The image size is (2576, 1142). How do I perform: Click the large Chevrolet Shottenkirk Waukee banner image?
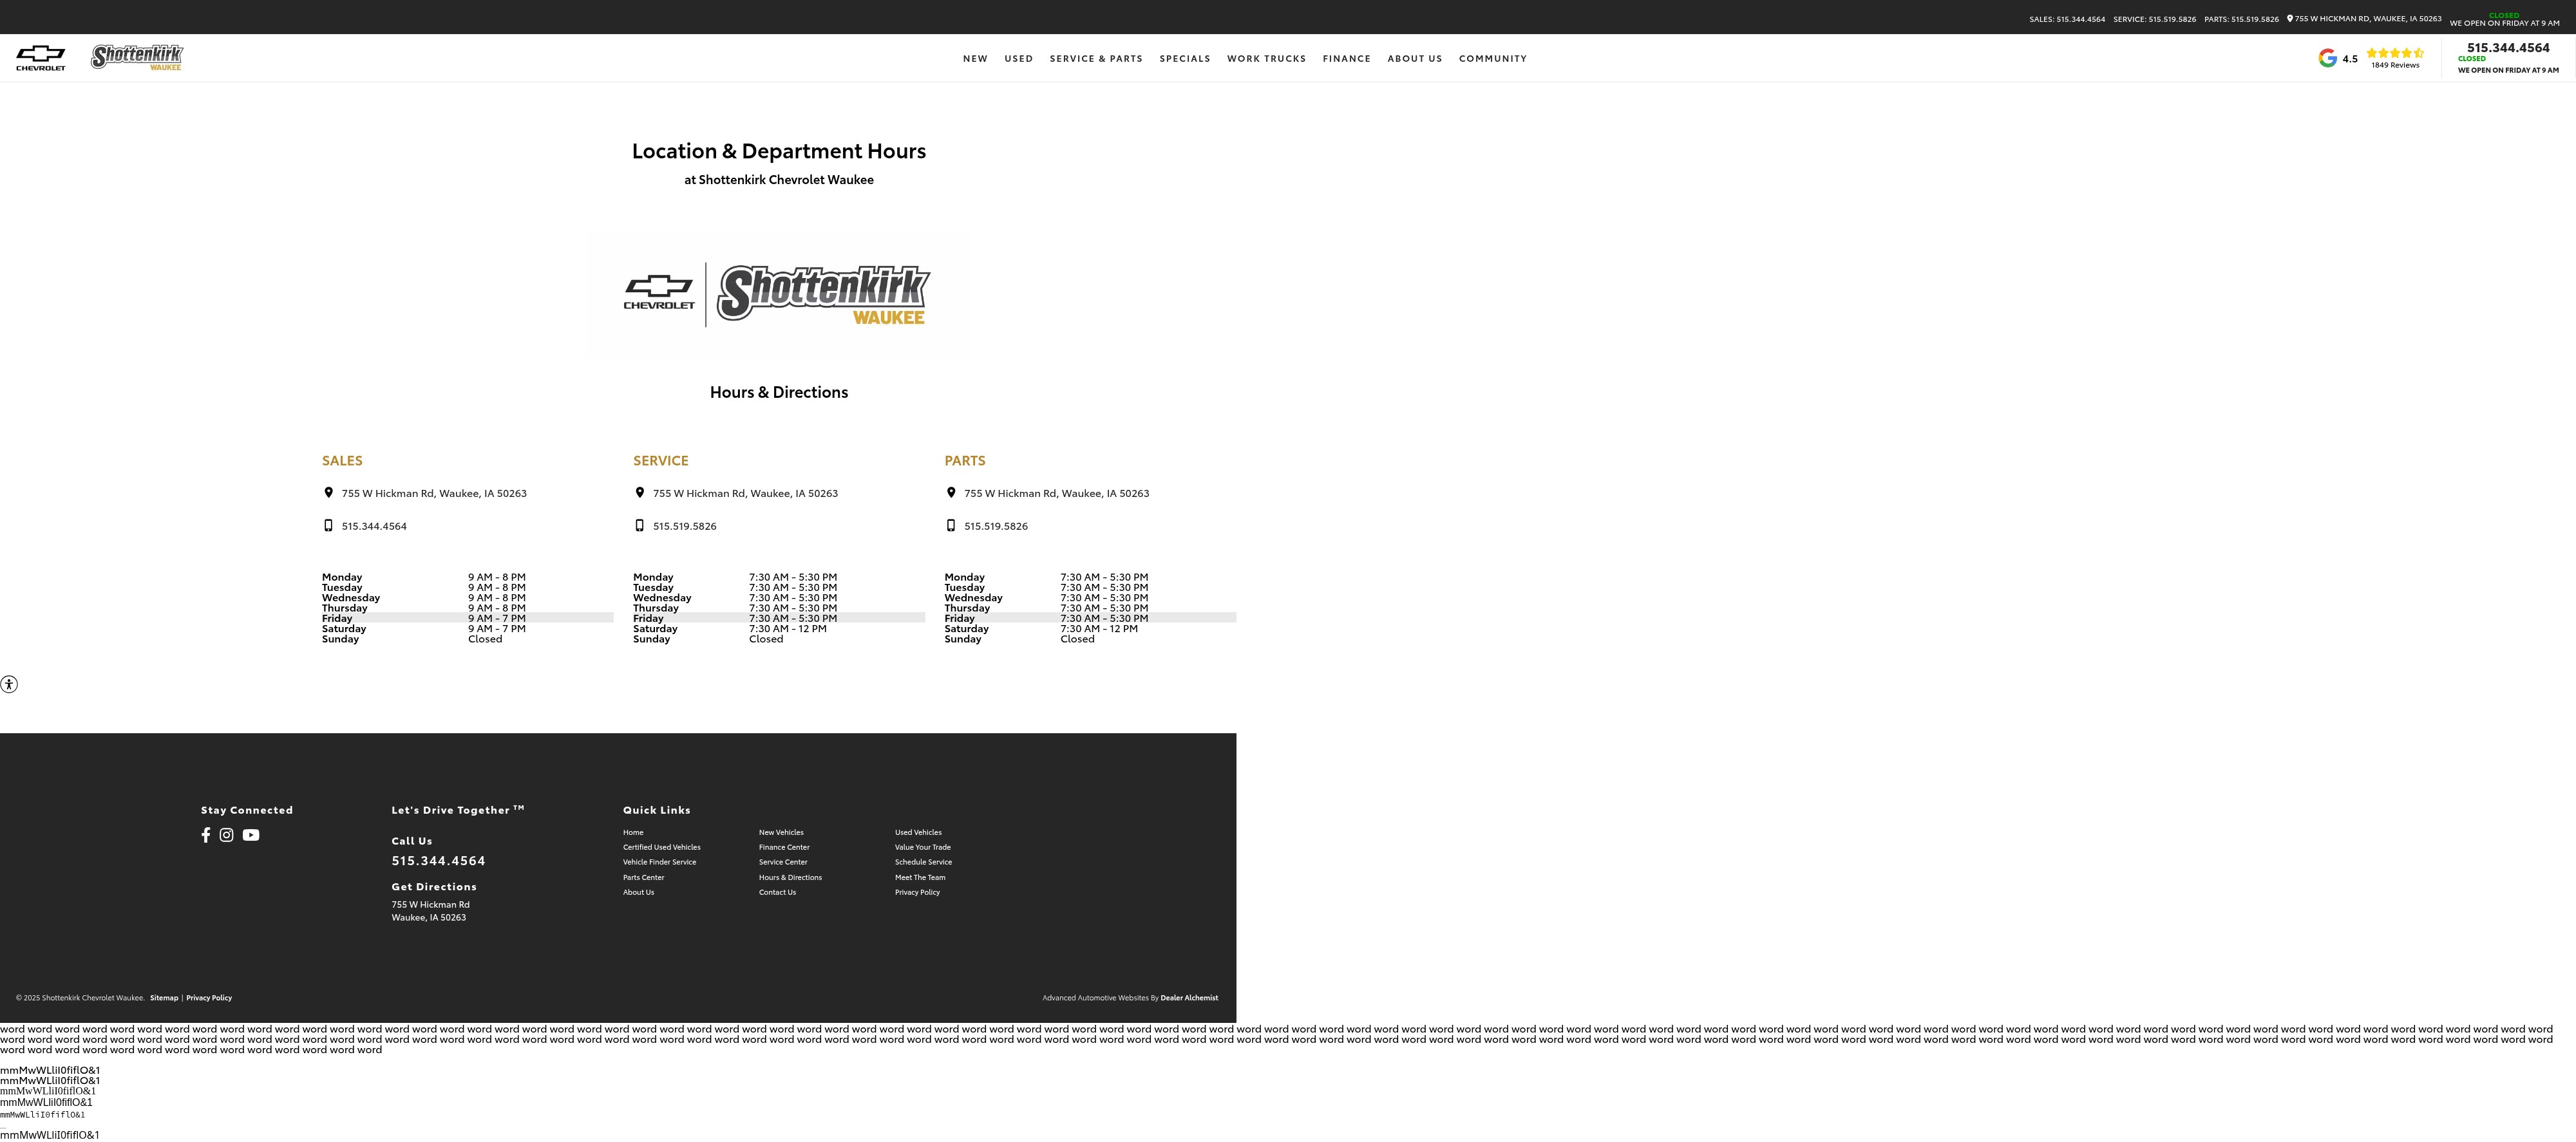pyautogui.click(x=777, y=295)
